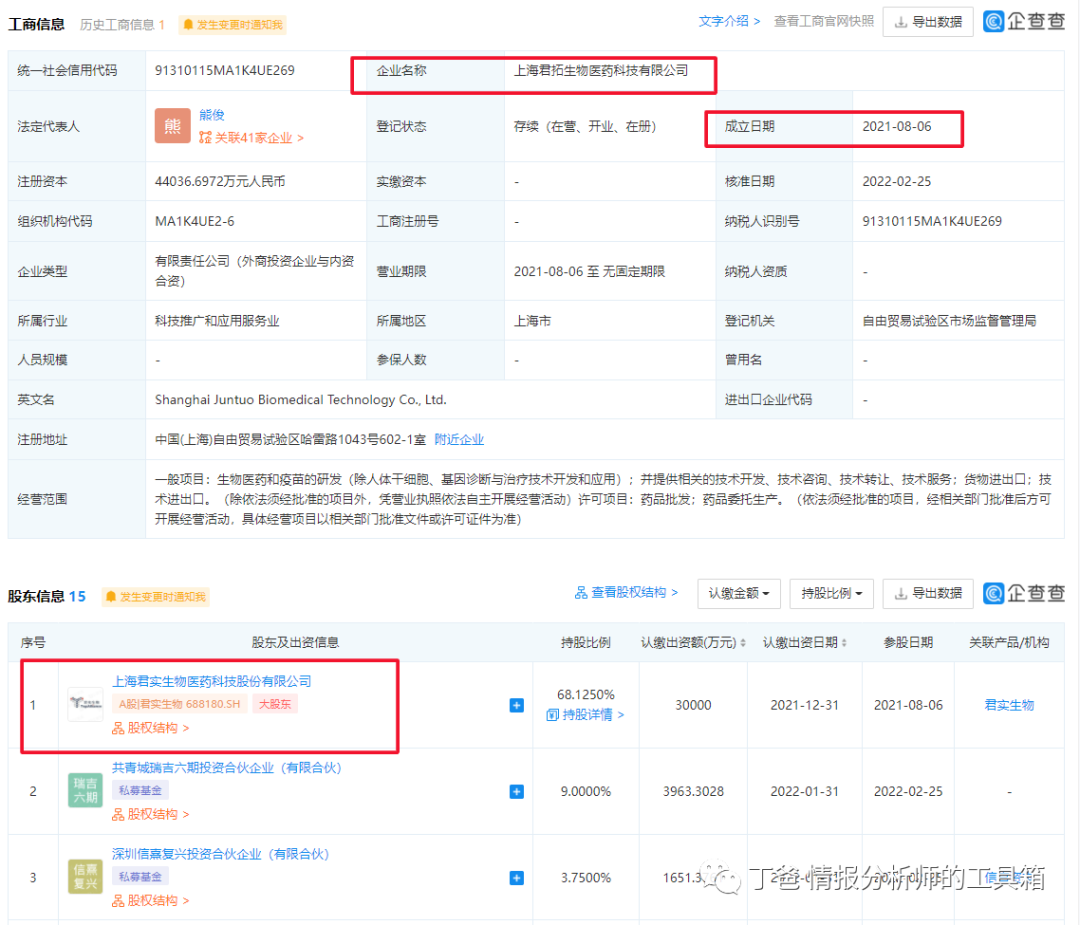Click shareholder count 15 next to 股东信息

77,596
